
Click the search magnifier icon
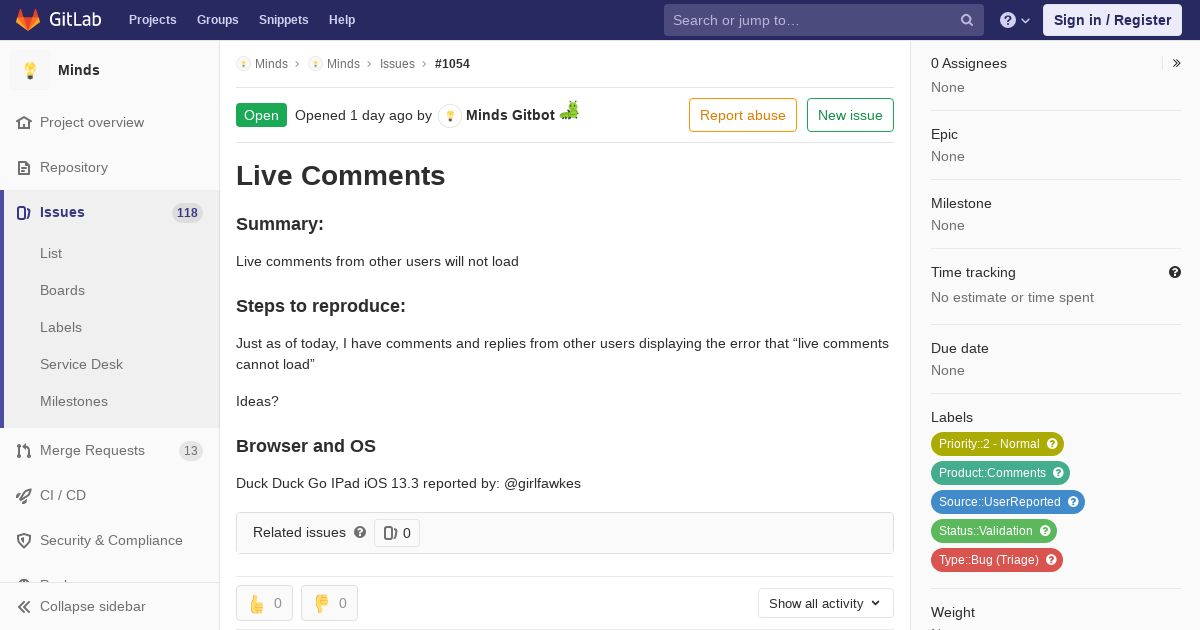coord(967,20)
